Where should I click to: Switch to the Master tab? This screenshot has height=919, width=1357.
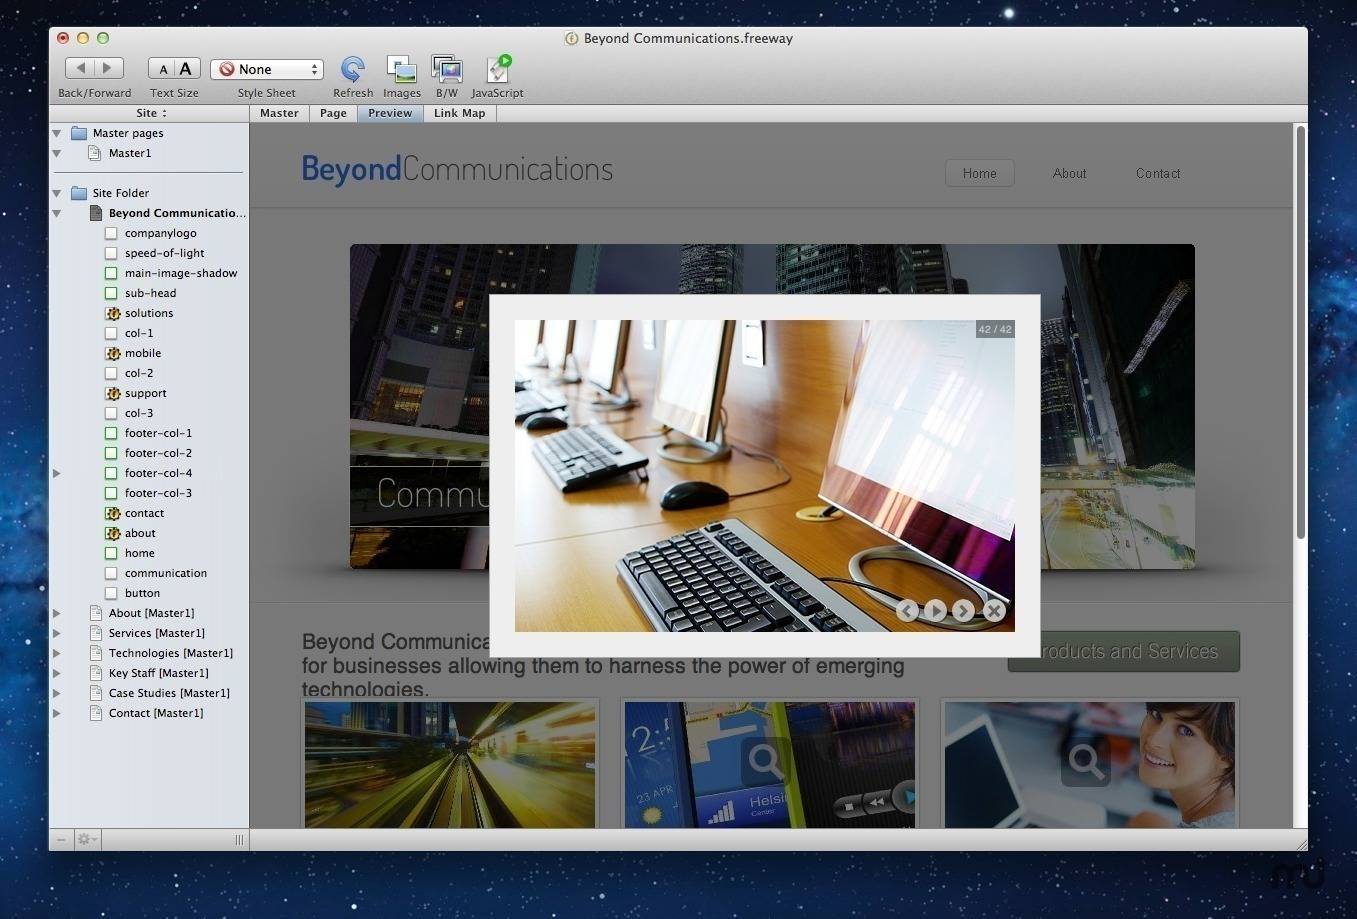(x=279, y=113)
